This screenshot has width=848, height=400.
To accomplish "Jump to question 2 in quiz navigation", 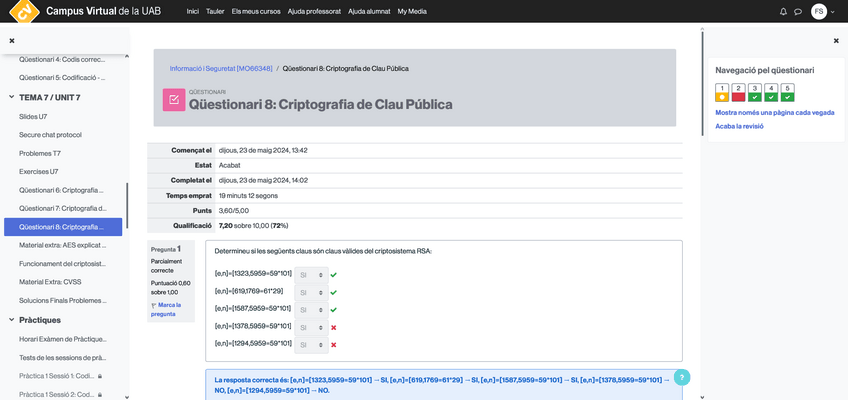I will pyautogui.click(x=739, y=93).
